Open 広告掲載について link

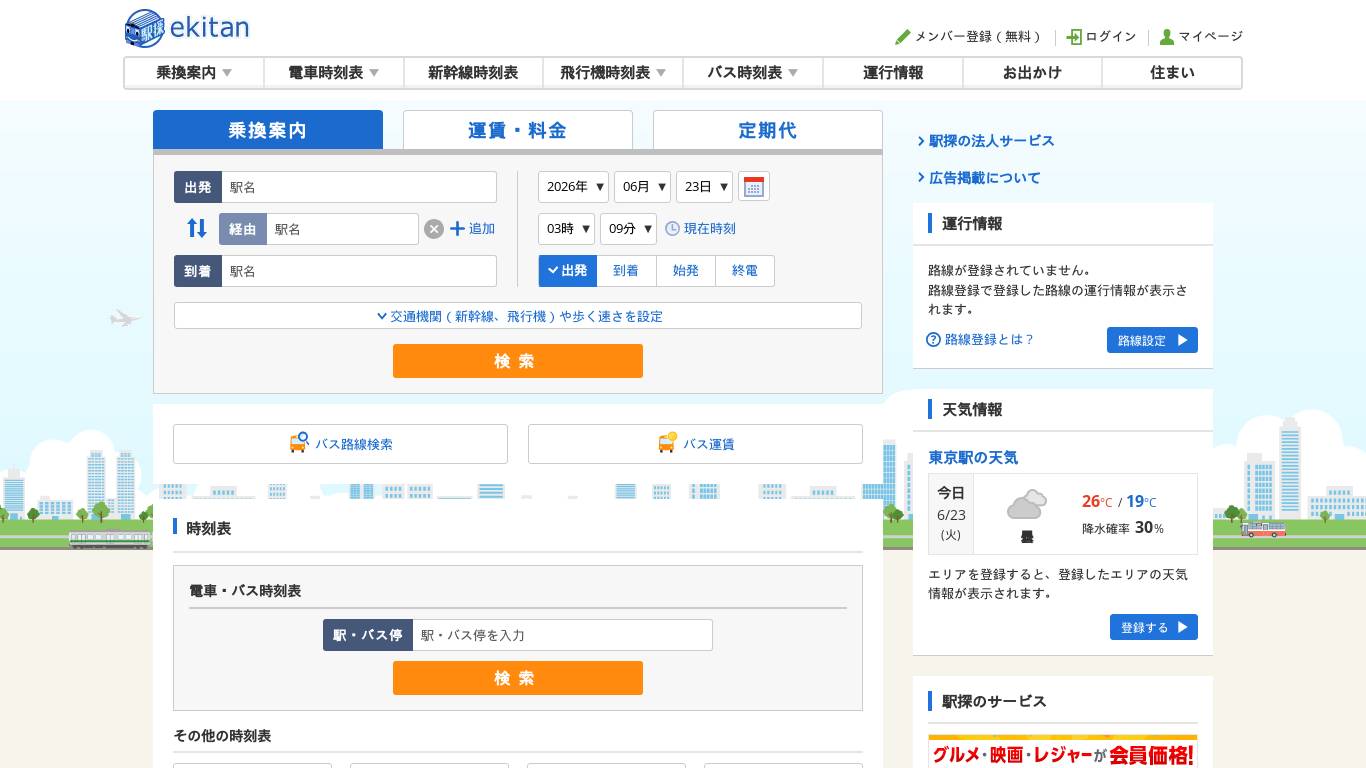tap(984, 178)
